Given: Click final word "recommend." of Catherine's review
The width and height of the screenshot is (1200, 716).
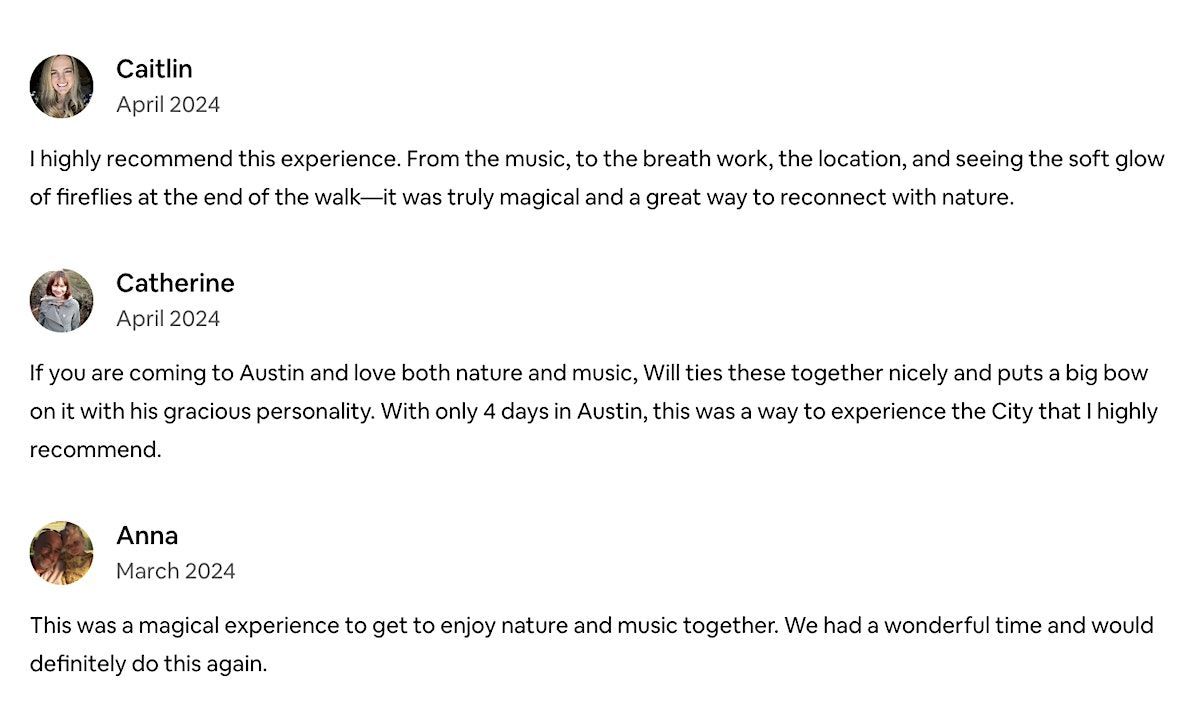Looking at the screenshot, I should click(95, 450).
